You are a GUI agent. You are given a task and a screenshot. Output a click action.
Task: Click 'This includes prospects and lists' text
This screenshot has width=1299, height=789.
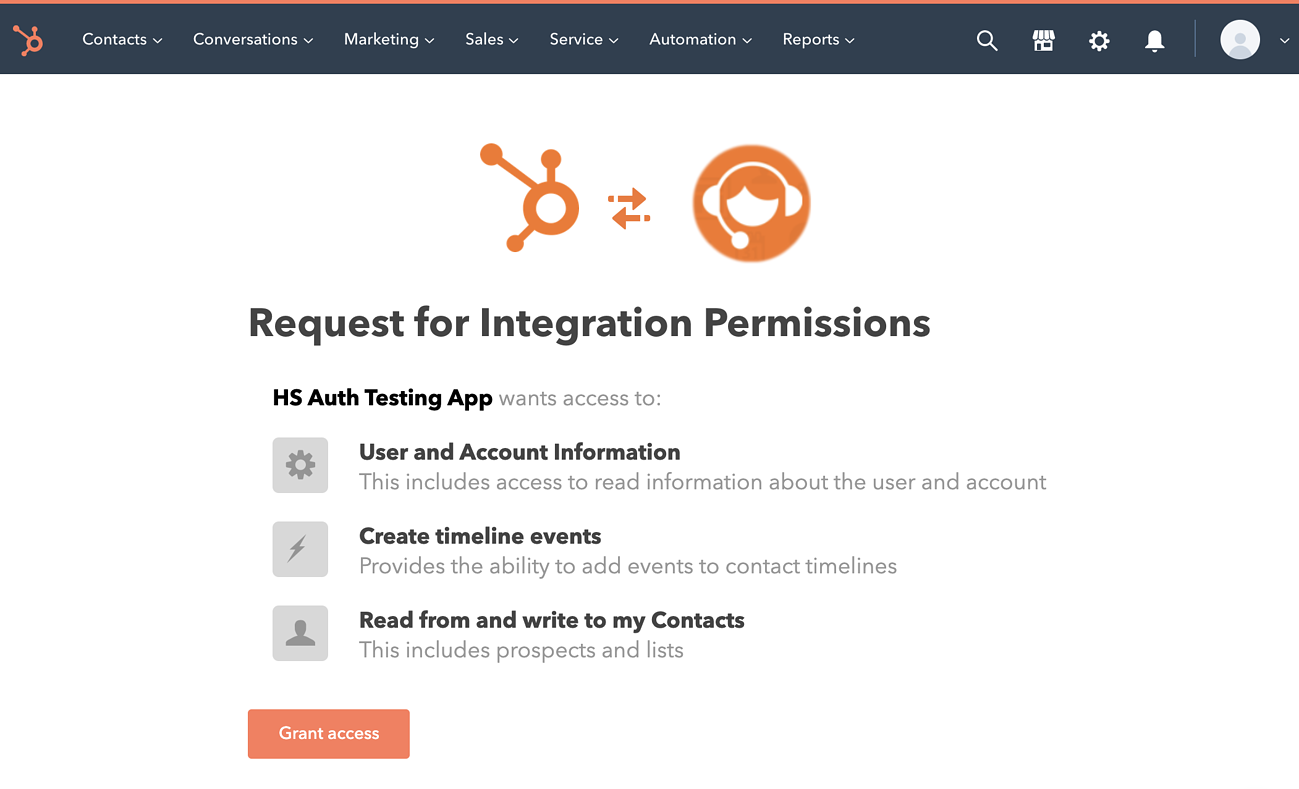[x=521, y=650]
